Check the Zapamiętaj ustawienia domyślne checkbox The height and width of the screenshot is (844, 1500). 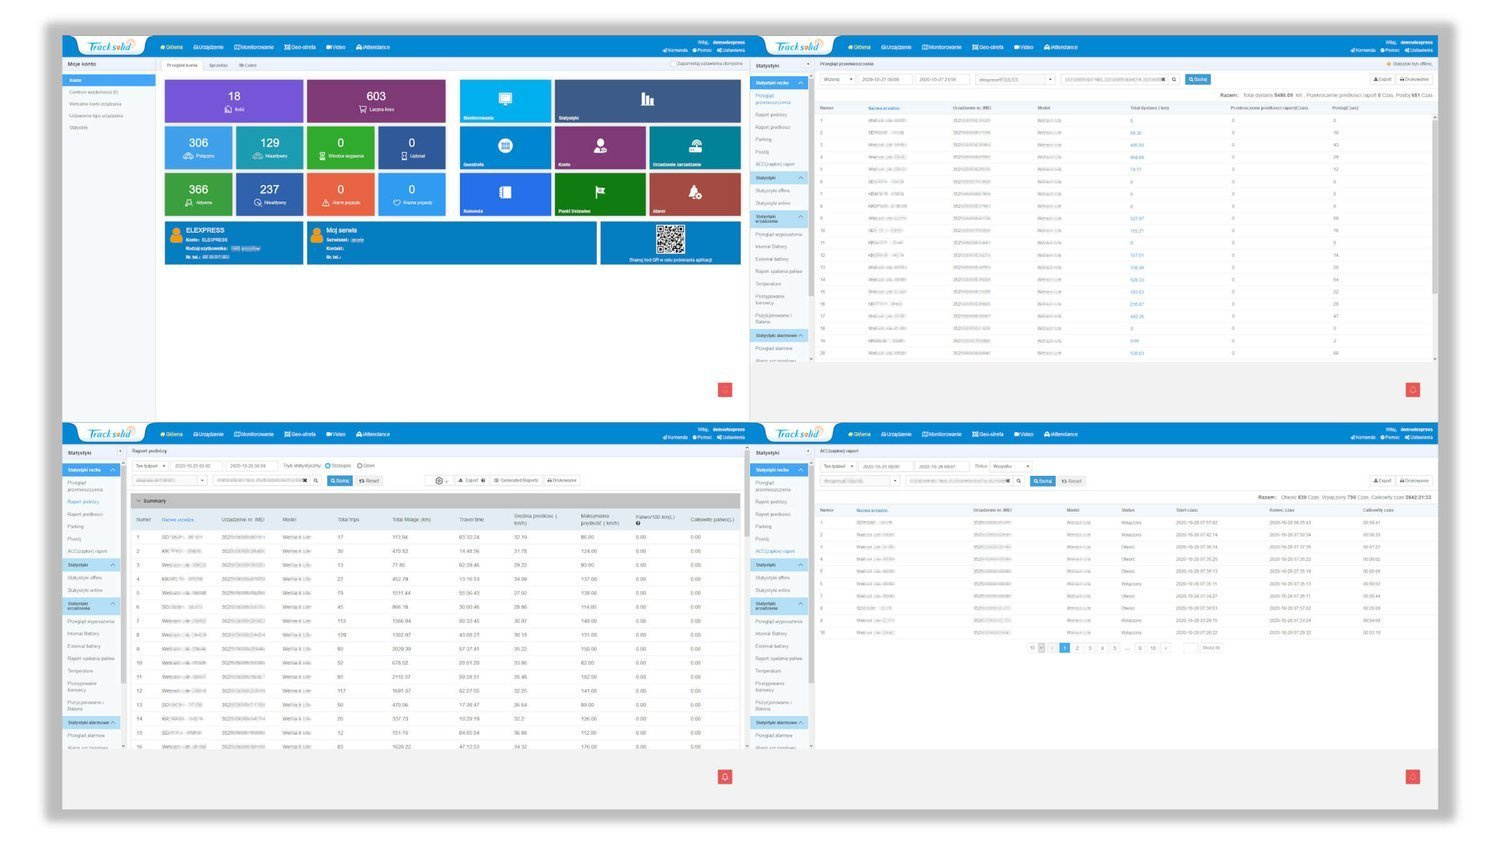673,64
